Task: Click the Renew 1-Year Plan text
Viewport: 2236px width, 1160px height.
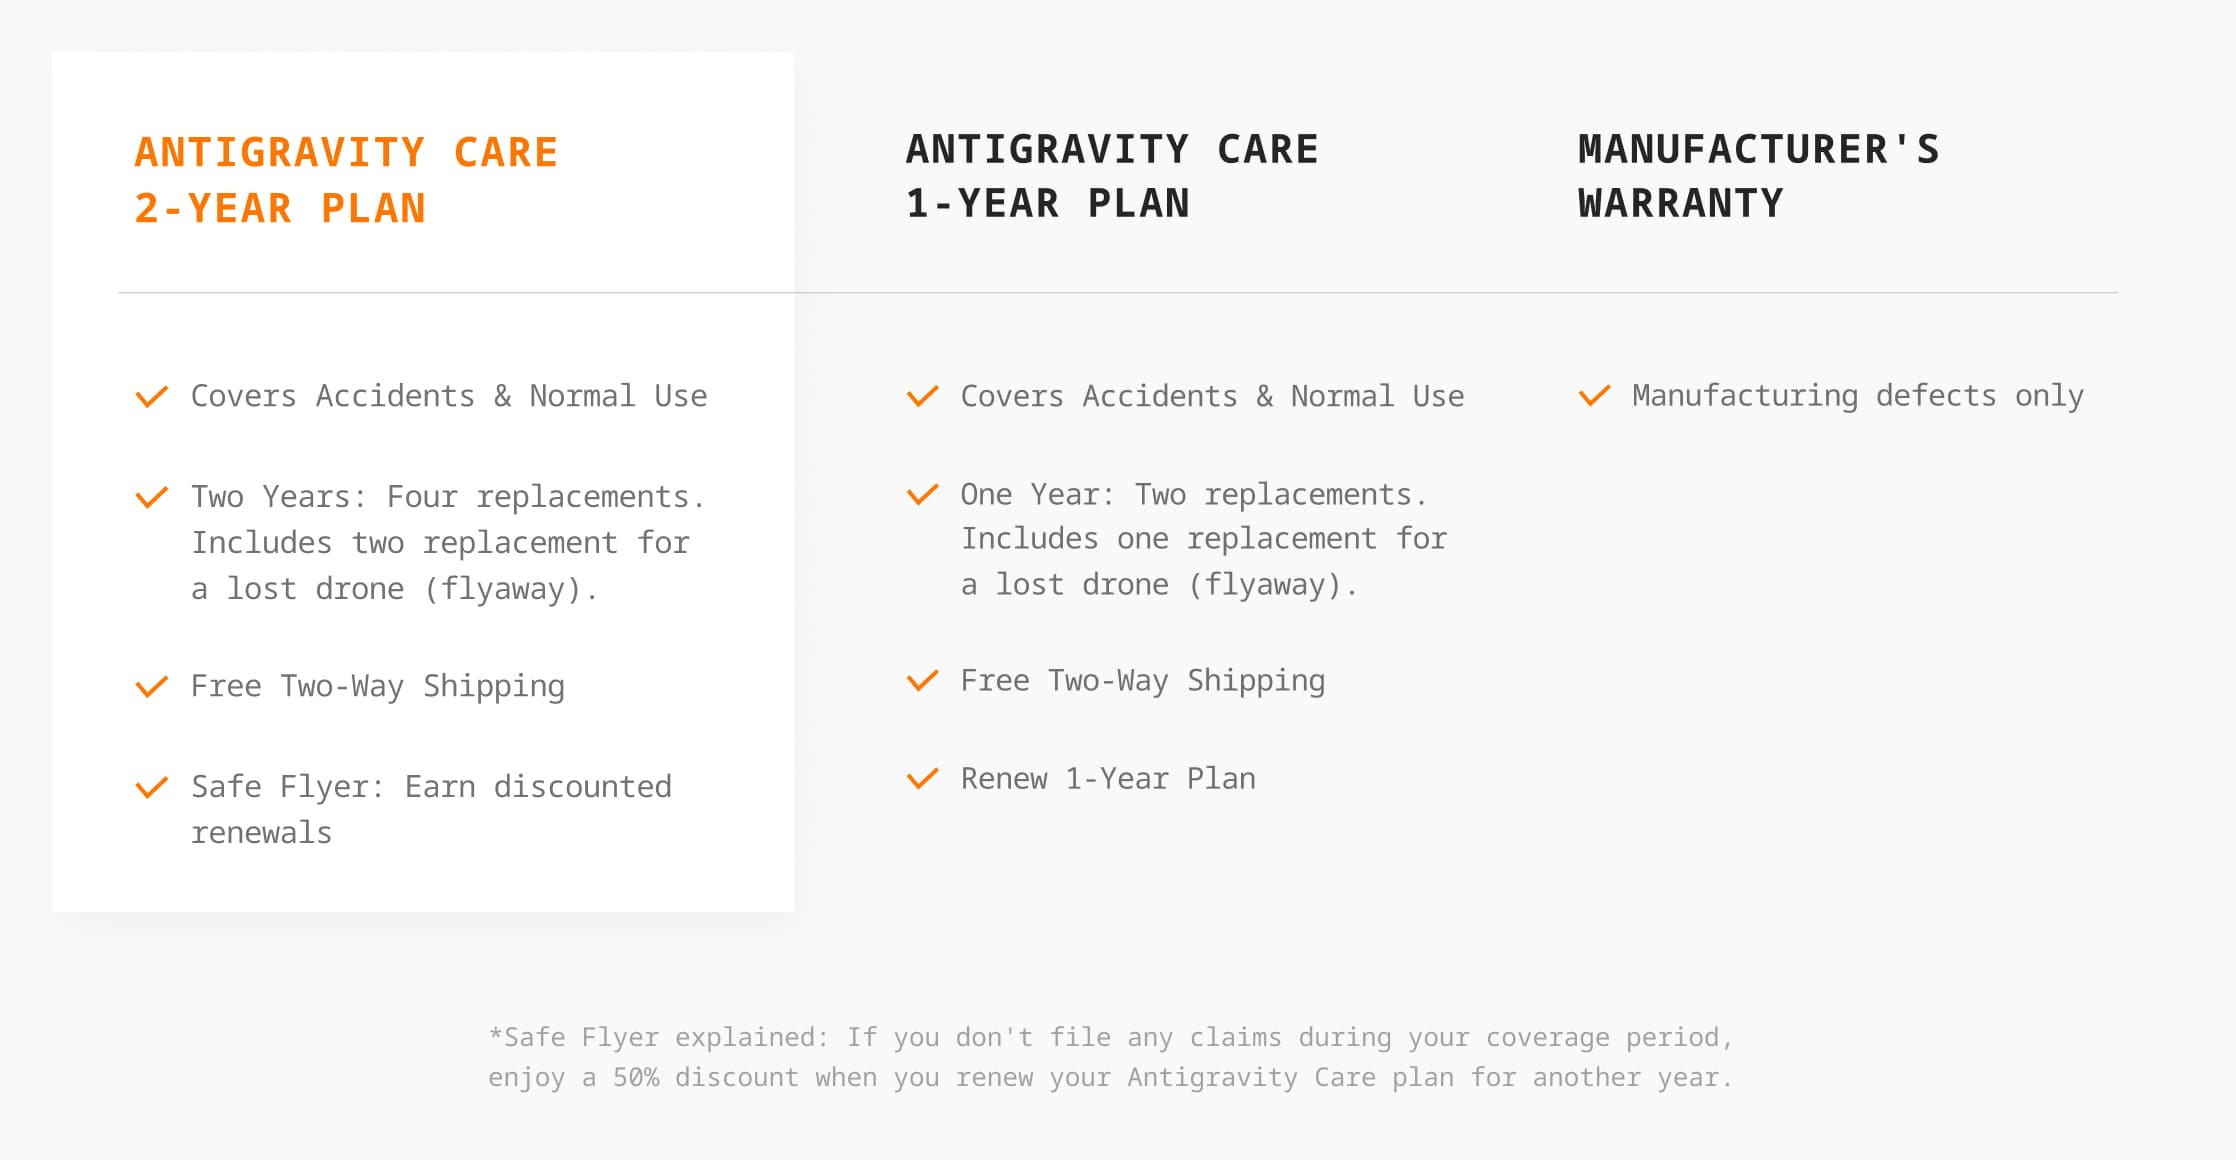Action: tap(1108, 778)
